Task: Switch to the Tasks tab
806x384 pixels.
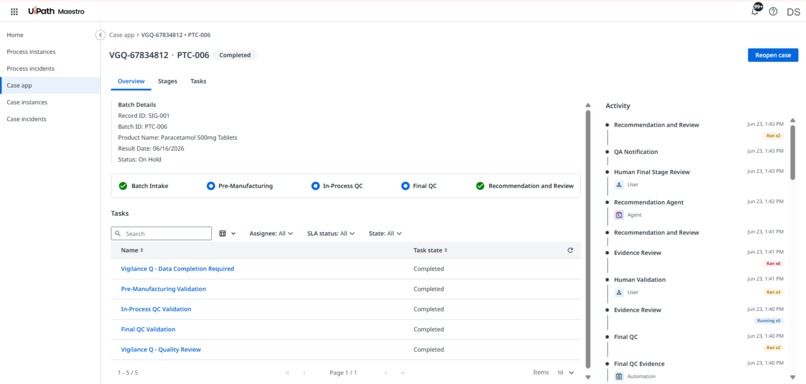Action: [198, 81]
